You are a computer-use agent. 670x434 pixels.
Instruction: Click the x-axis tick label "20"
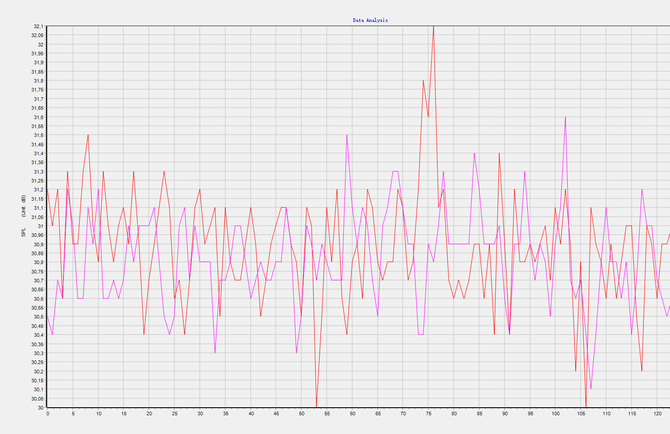[x=149, y=414]
